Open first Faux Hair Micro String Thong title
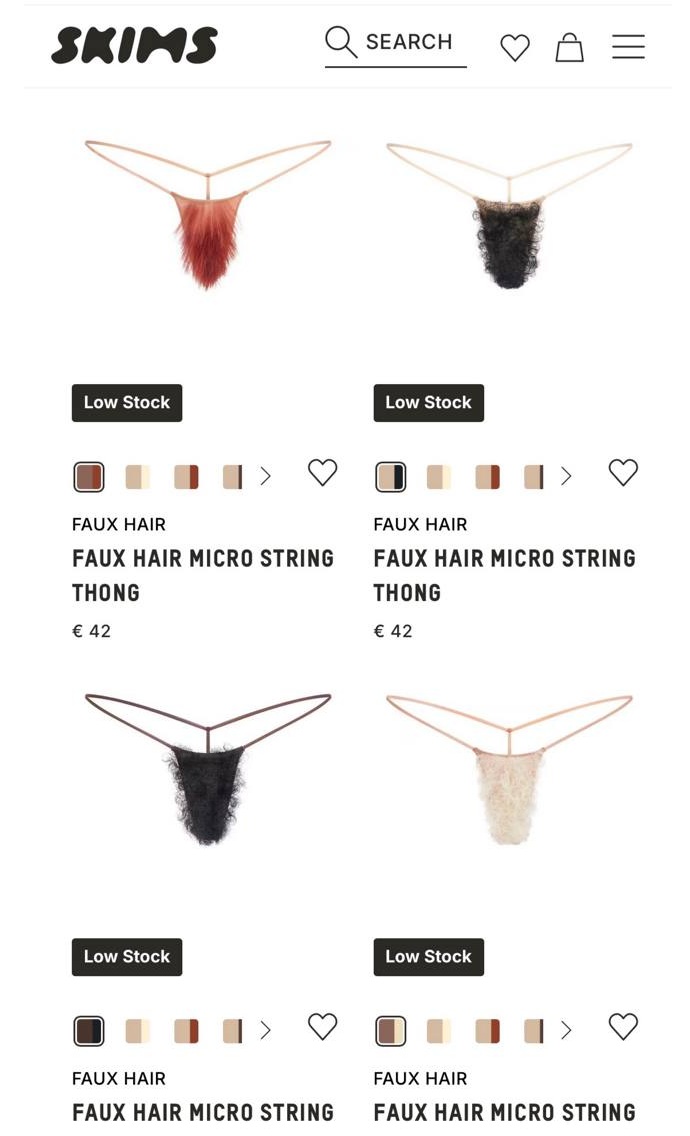Screen dimensions: 690x1136 (x=203, y=575)
